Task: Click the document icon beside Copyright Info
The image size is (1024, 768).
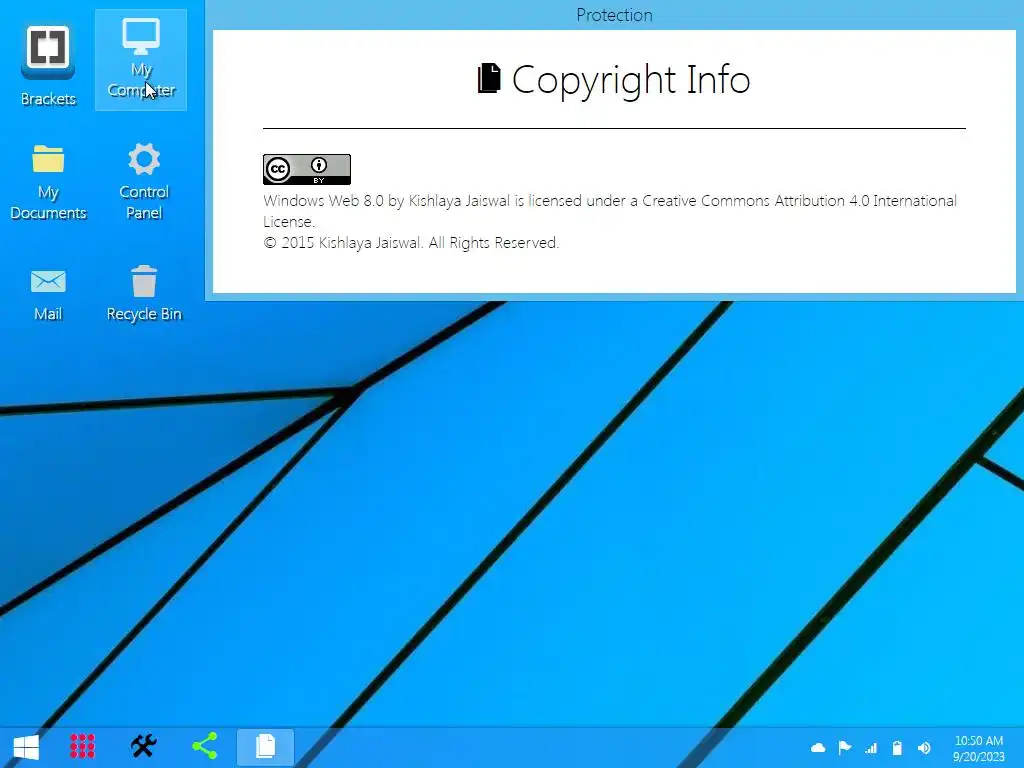Action: click(x=489, y=78)
